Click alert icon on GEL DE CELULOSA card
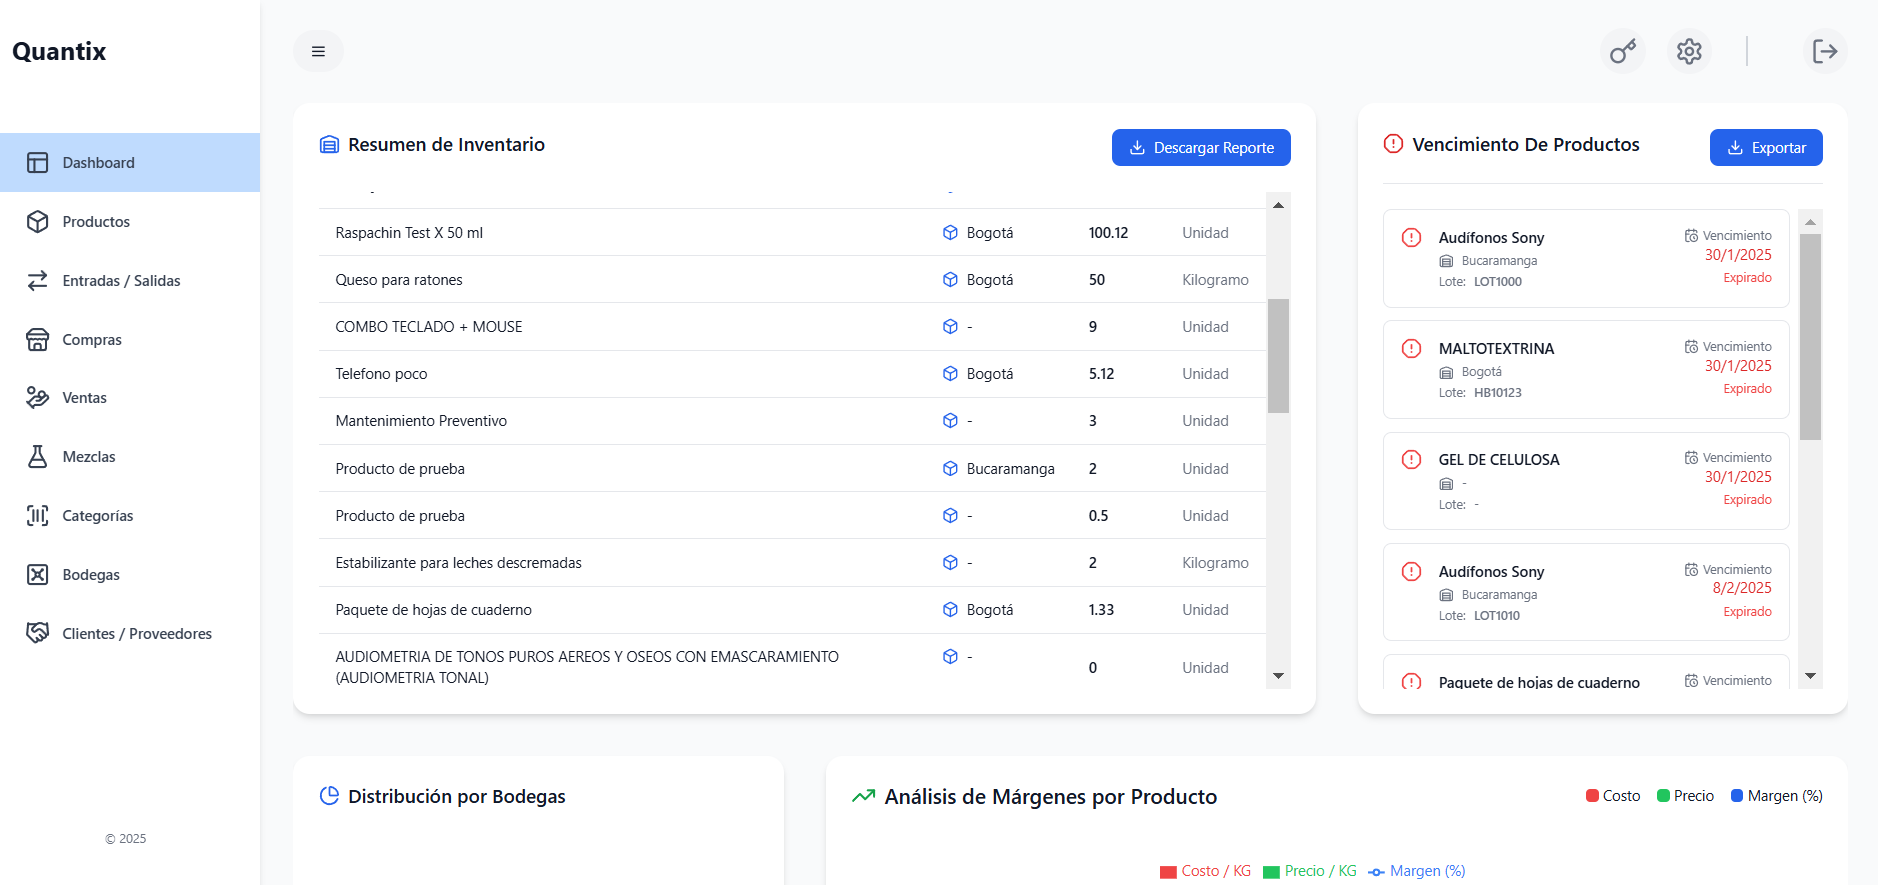This screenshot has width=1878, height=885. [x=1411, y=459]
